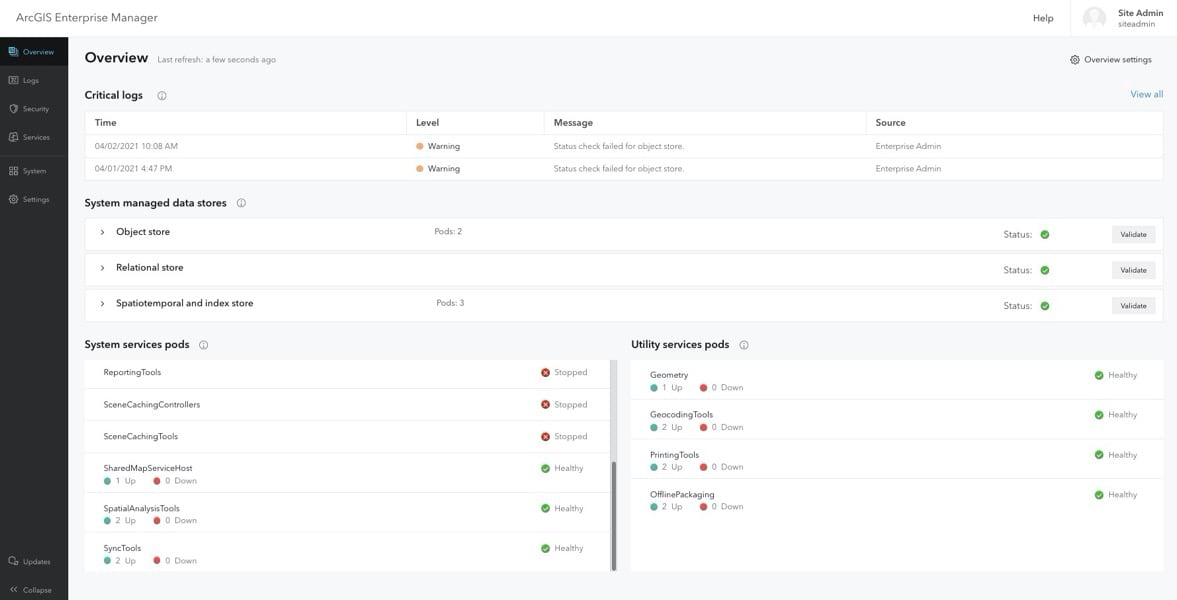Go to Logs label in sidebar

31,80
